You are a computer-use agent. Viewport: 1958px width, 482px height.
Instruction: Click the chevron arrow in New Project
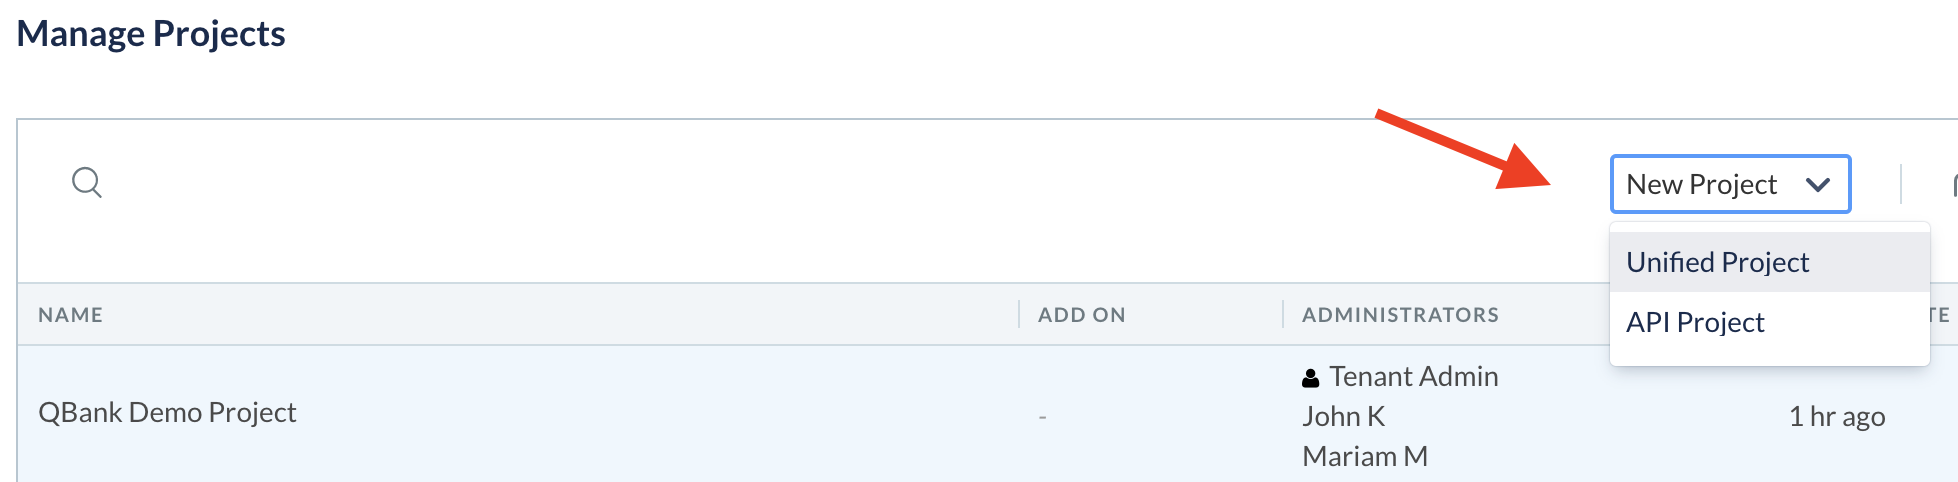pyautogui.click(x=1818, y=184)
